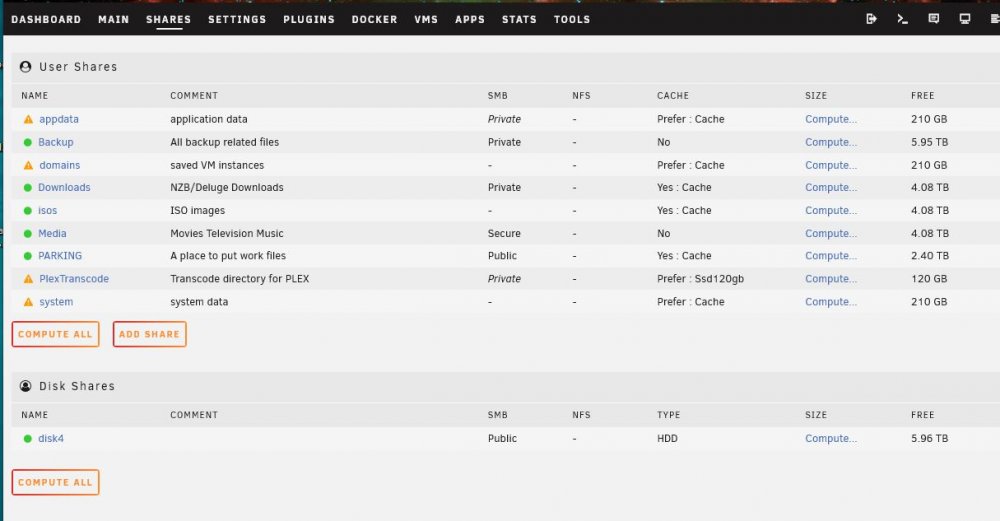The image size is (1000, 521).
Task: Open the feedback icon in top bar
Action: coord(934,19)
